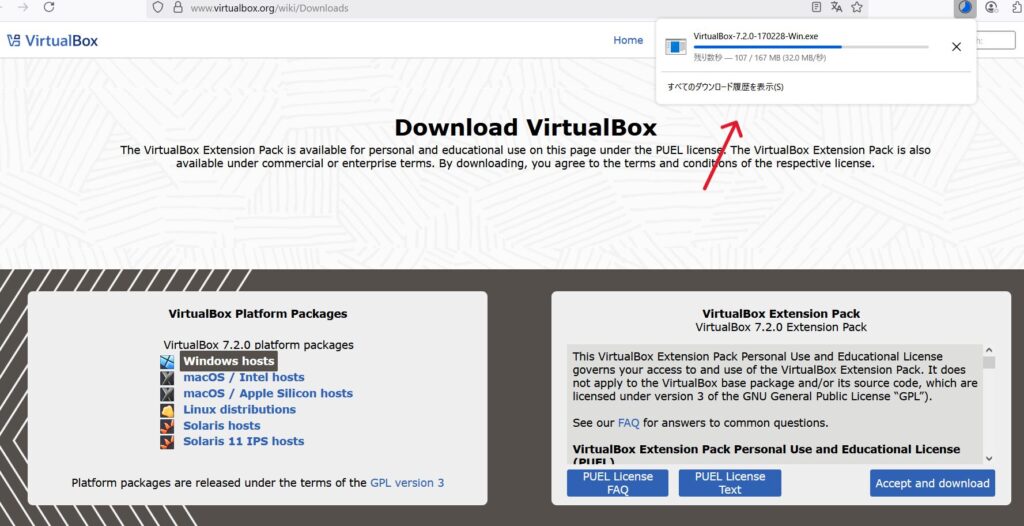
Task: Open the extensions puzzle icon
Action: 1017,7
